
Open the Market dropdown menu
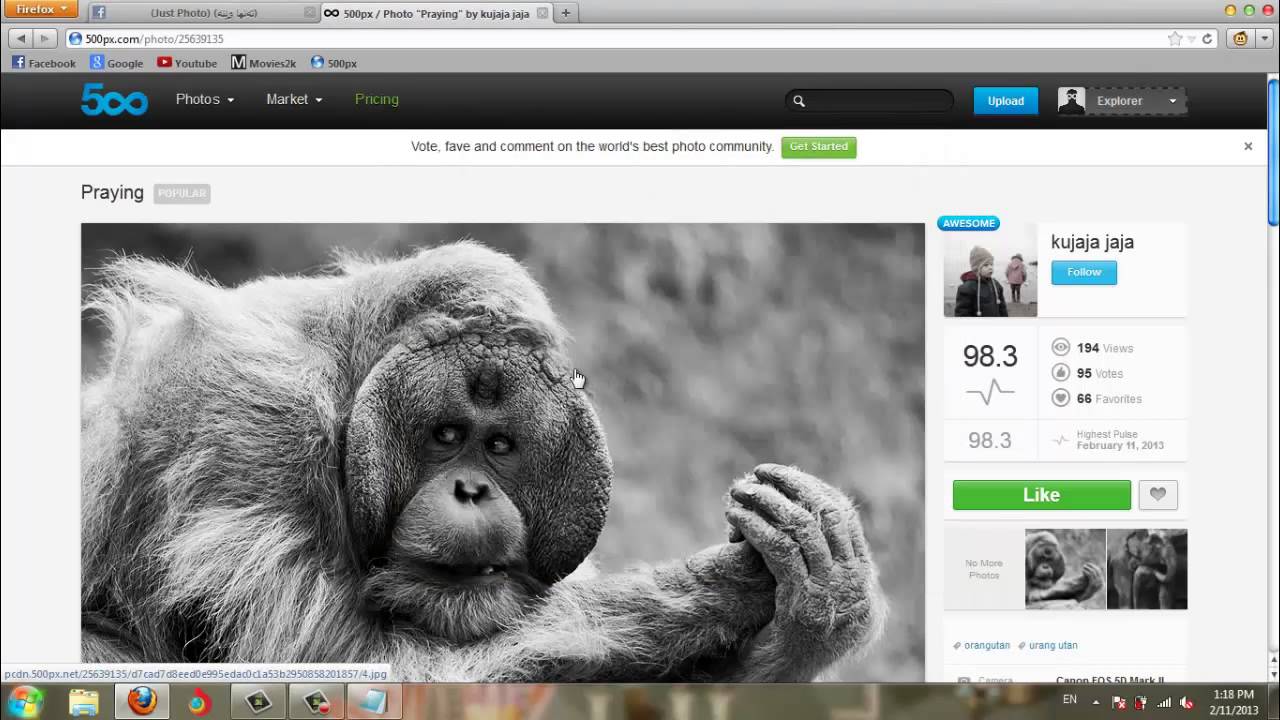pos(294,99)
